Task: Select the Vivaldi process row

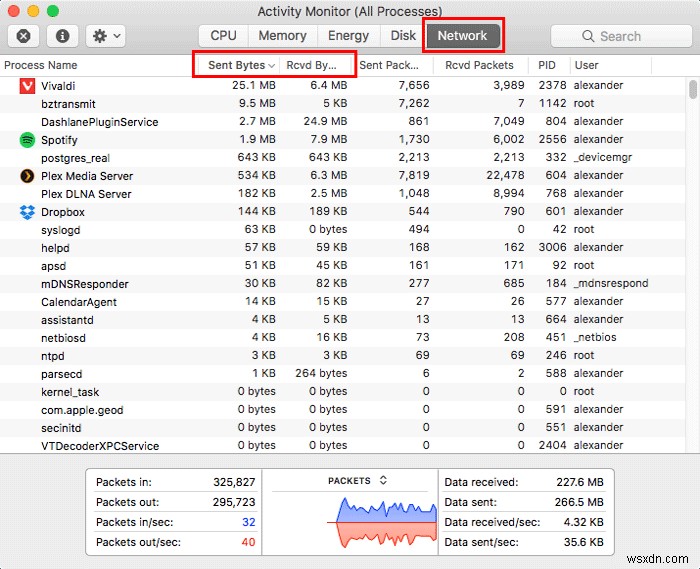Action: [x=342, y=86]
